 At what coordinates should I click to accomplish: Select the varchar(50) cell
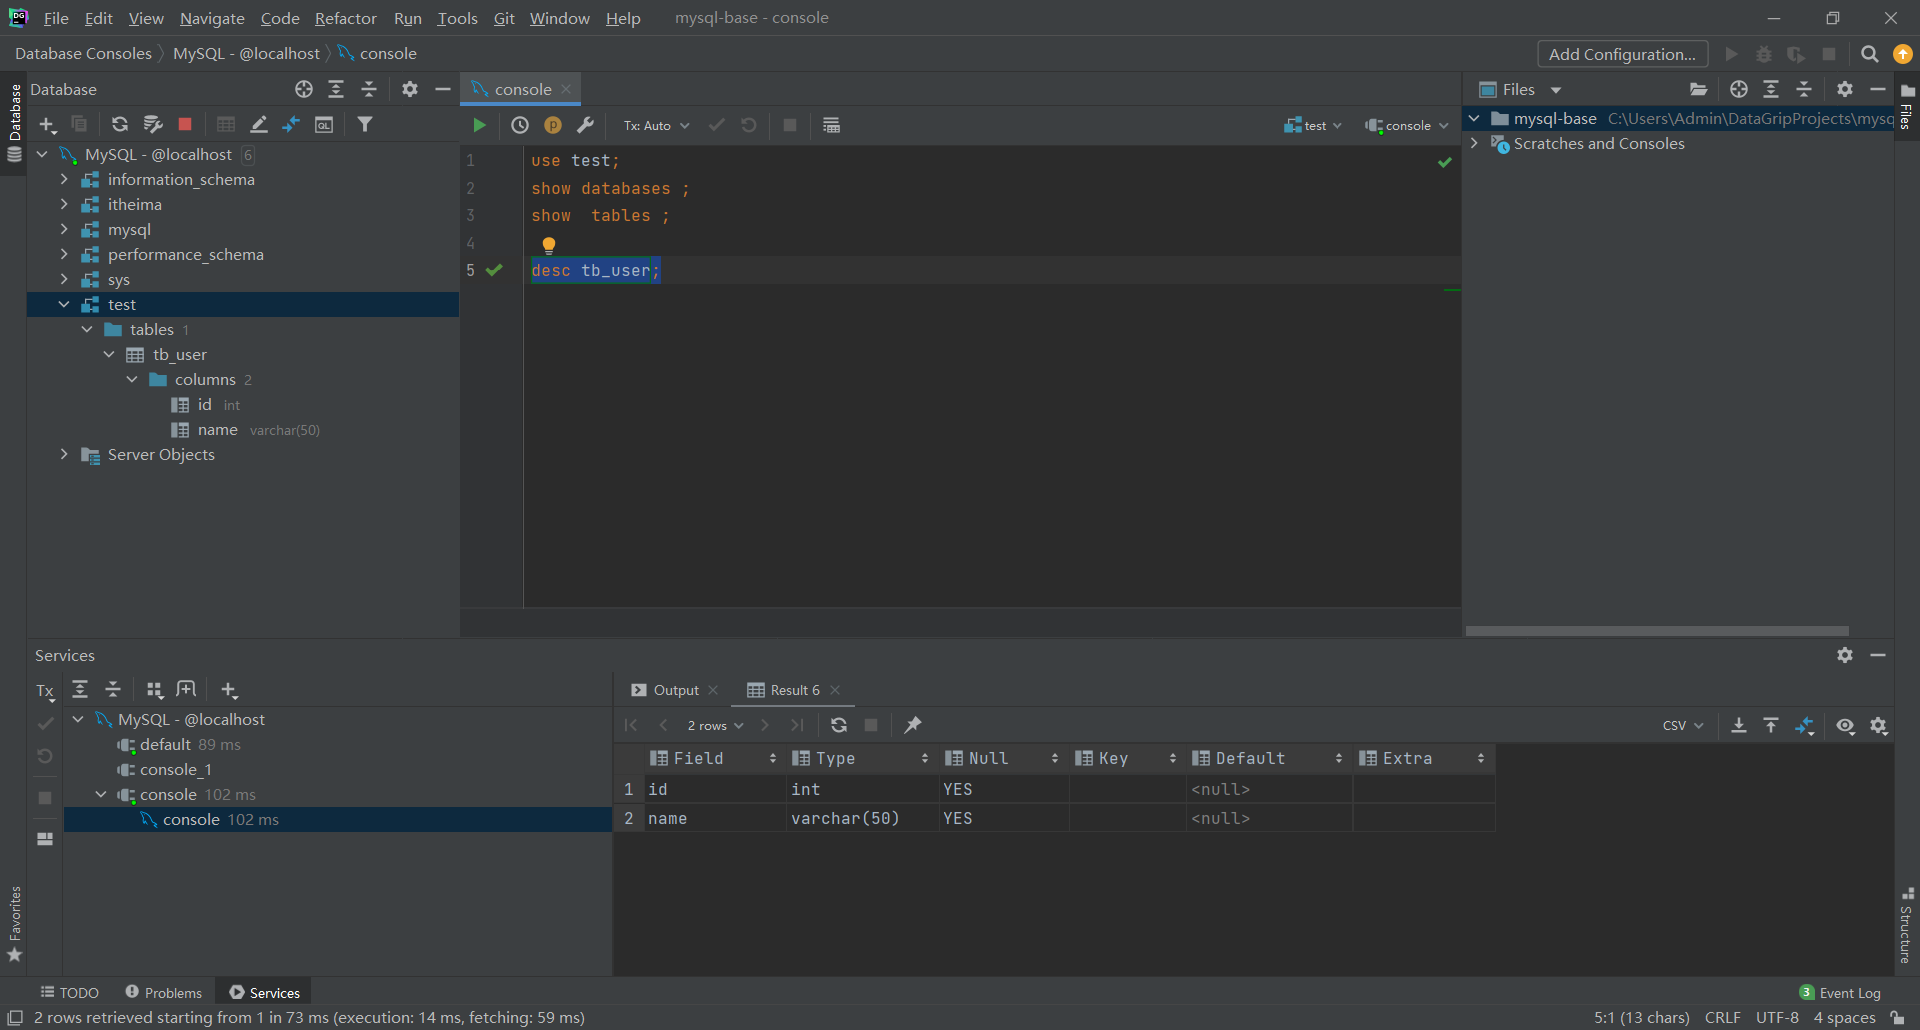point(861,818)
